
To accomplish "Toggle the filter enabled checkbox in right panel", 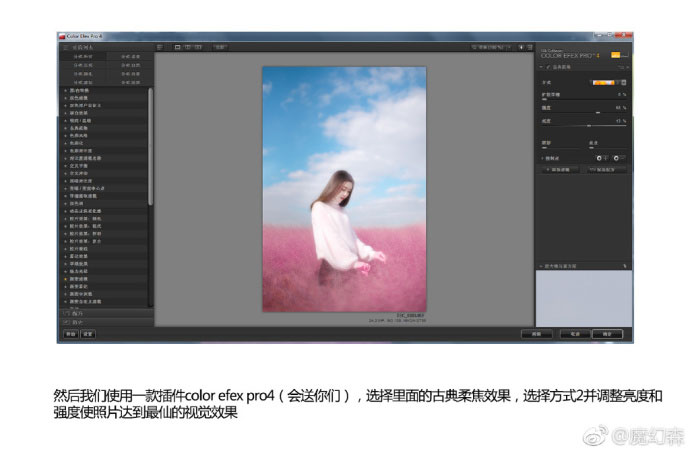I will point(543,69).
